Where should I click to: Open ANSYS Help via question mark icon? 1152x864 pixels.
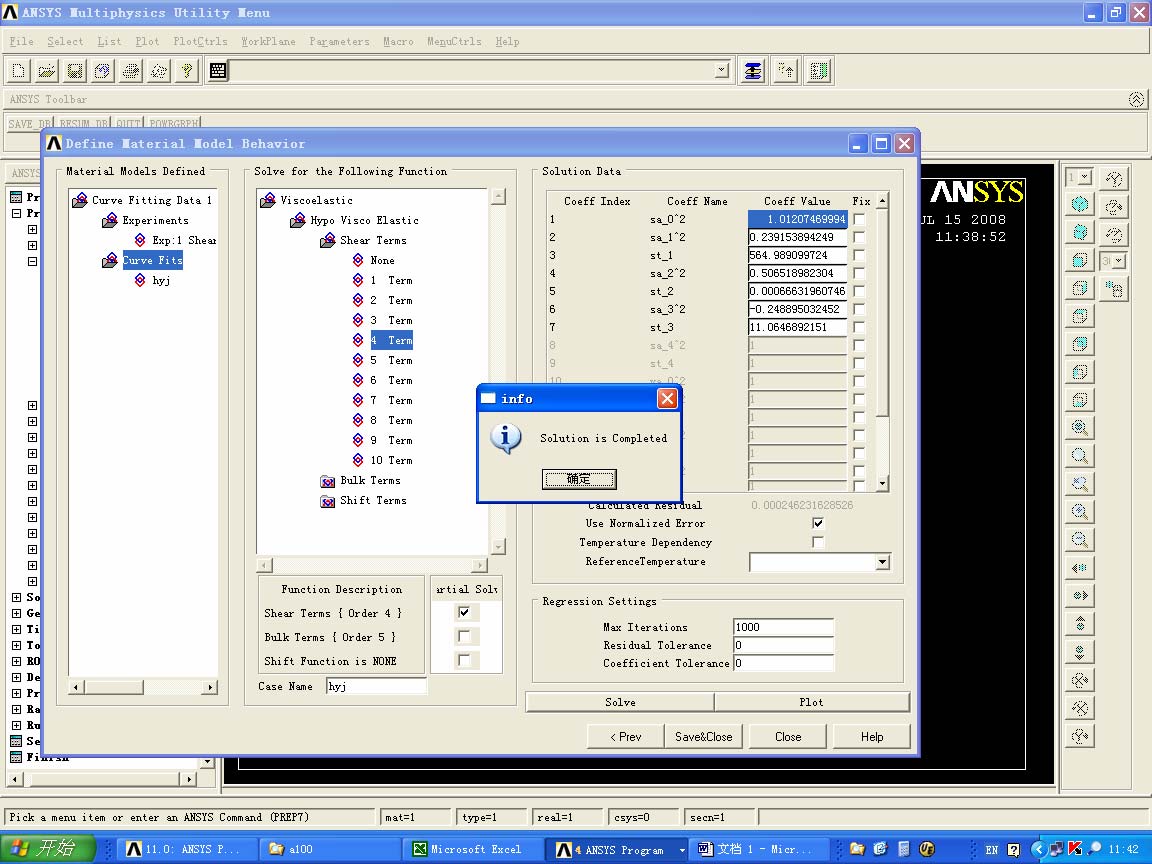tap(187, 71)
